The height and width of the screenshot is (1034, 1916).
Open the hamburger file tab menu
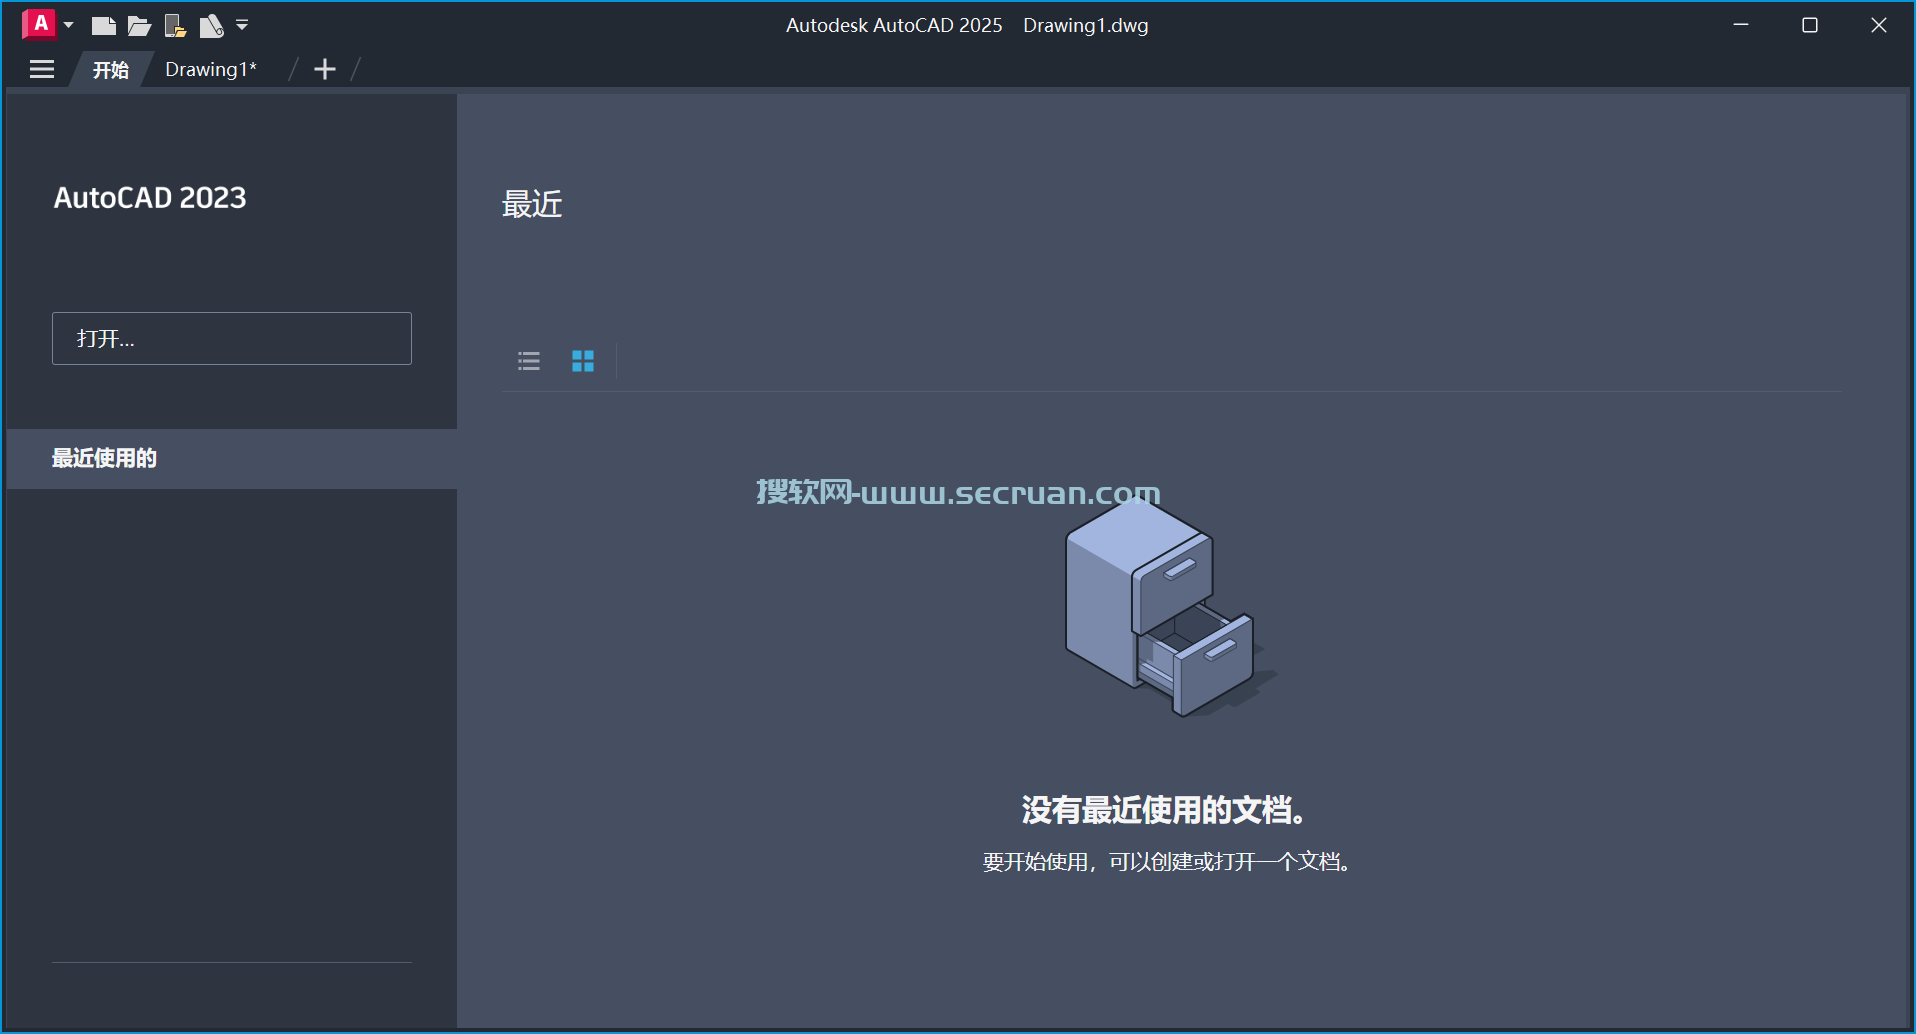click(42, 69)
